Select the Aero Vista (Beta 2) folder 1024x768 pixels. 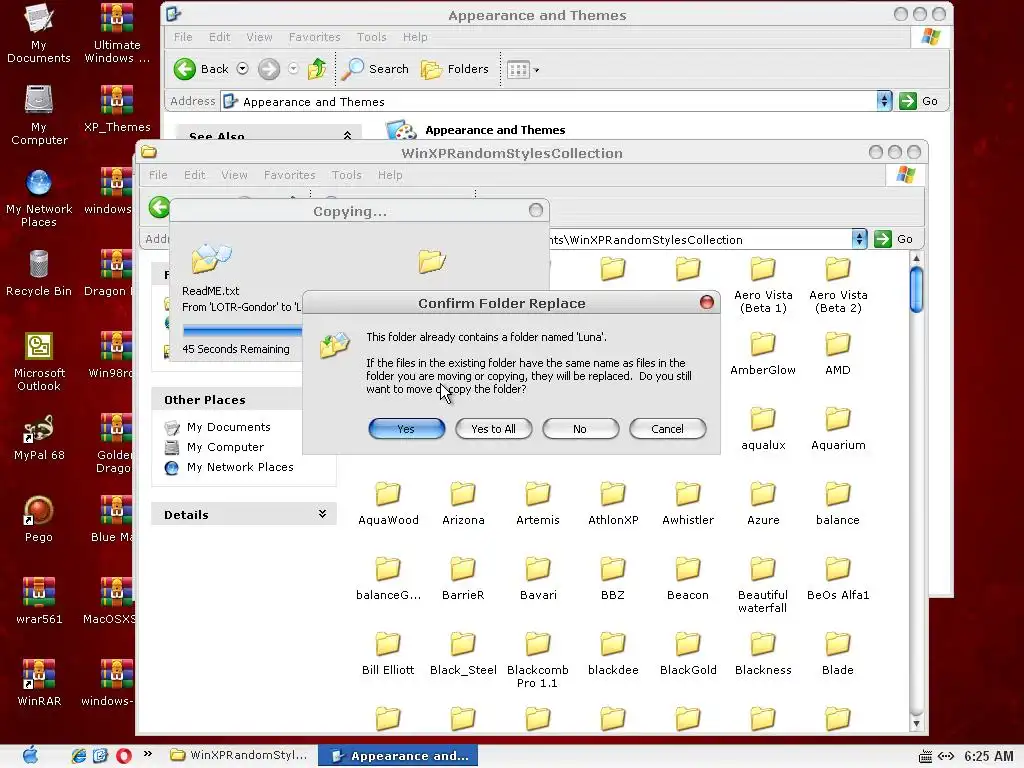pyautogui.click(x=838, y=285)
